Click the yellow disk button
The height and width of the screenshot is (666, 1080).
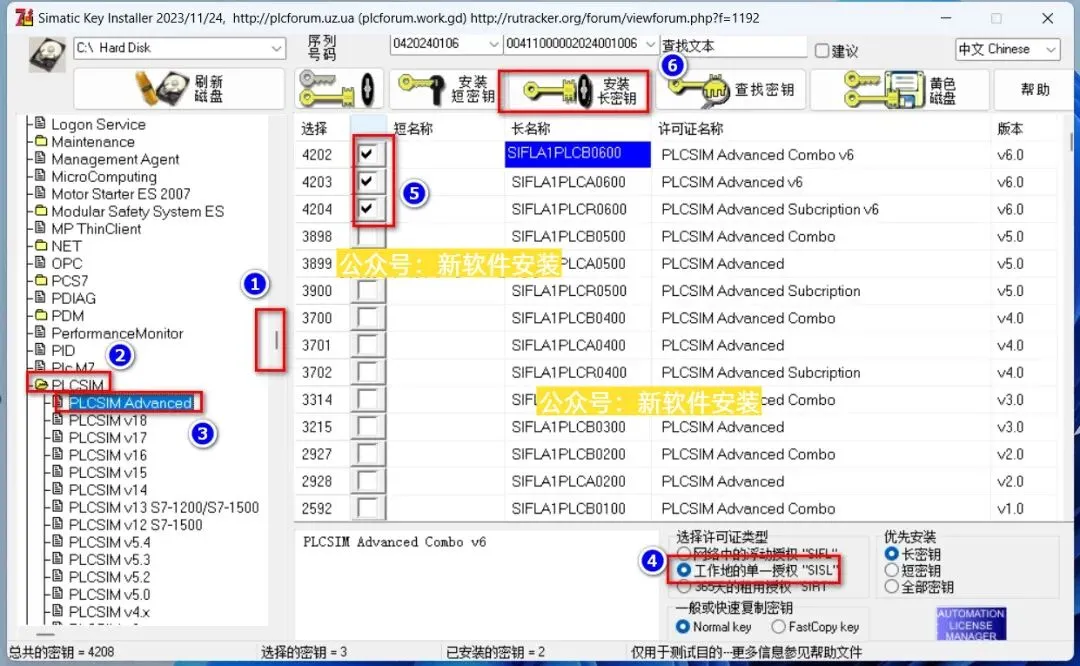pyautogui.click(x=900, y=90)
